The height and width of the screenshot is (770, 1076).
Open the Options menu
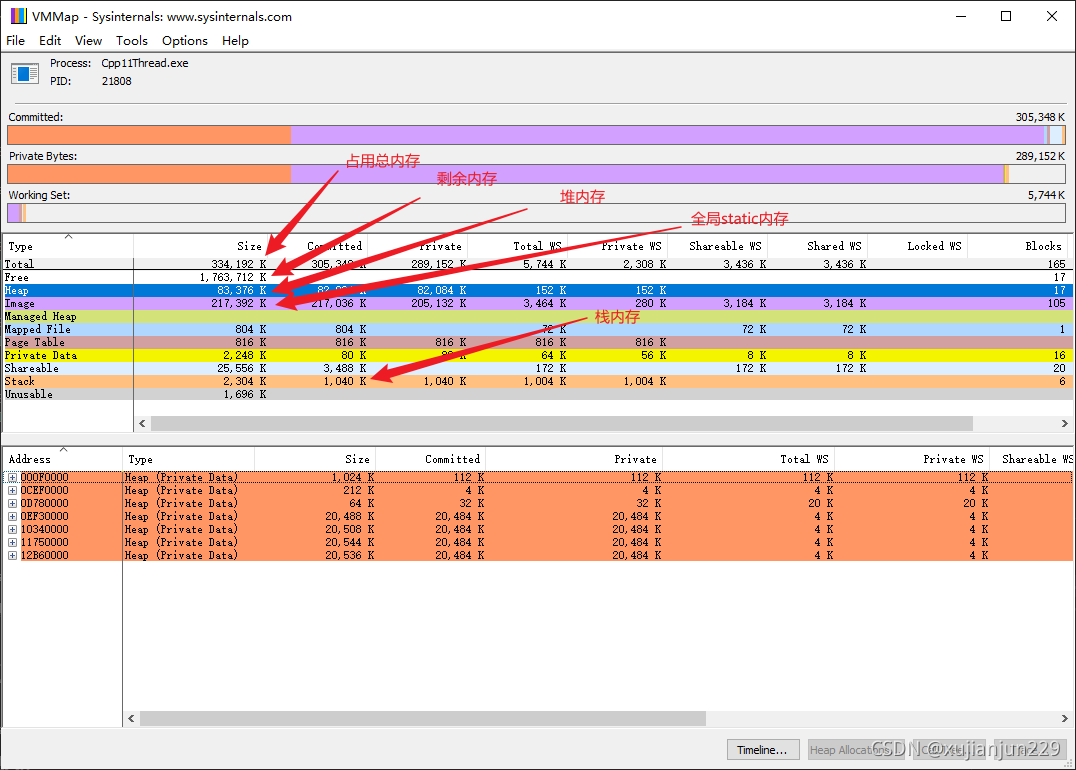pos(185,40)
